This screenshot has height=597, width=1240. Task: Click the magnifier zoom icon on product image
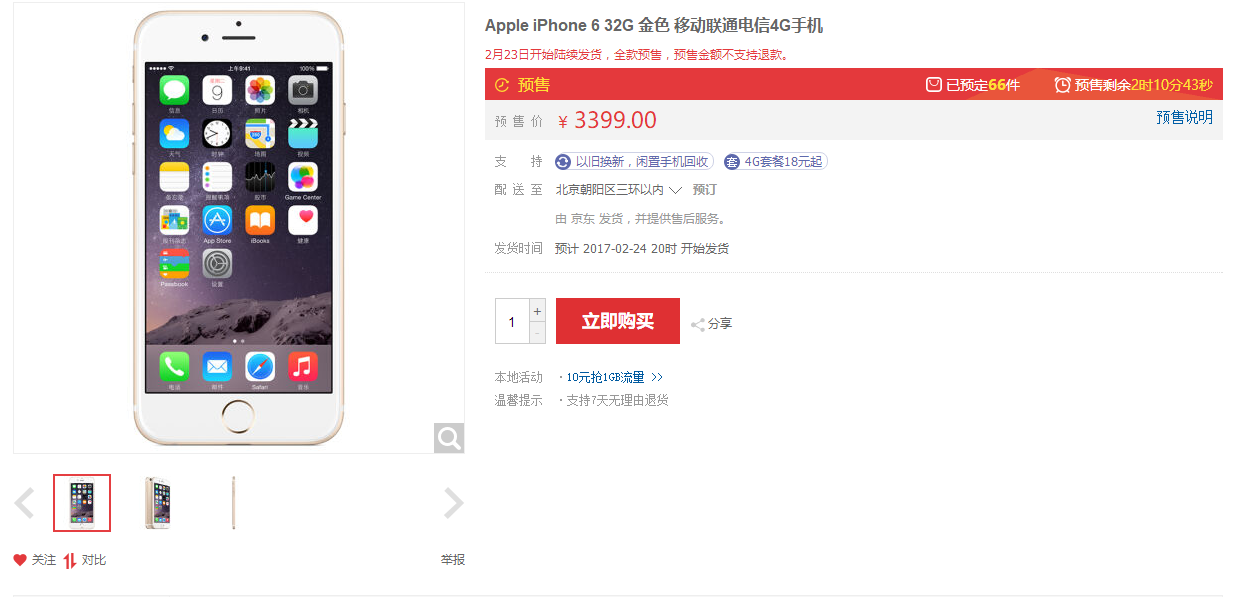coord(449,438)
